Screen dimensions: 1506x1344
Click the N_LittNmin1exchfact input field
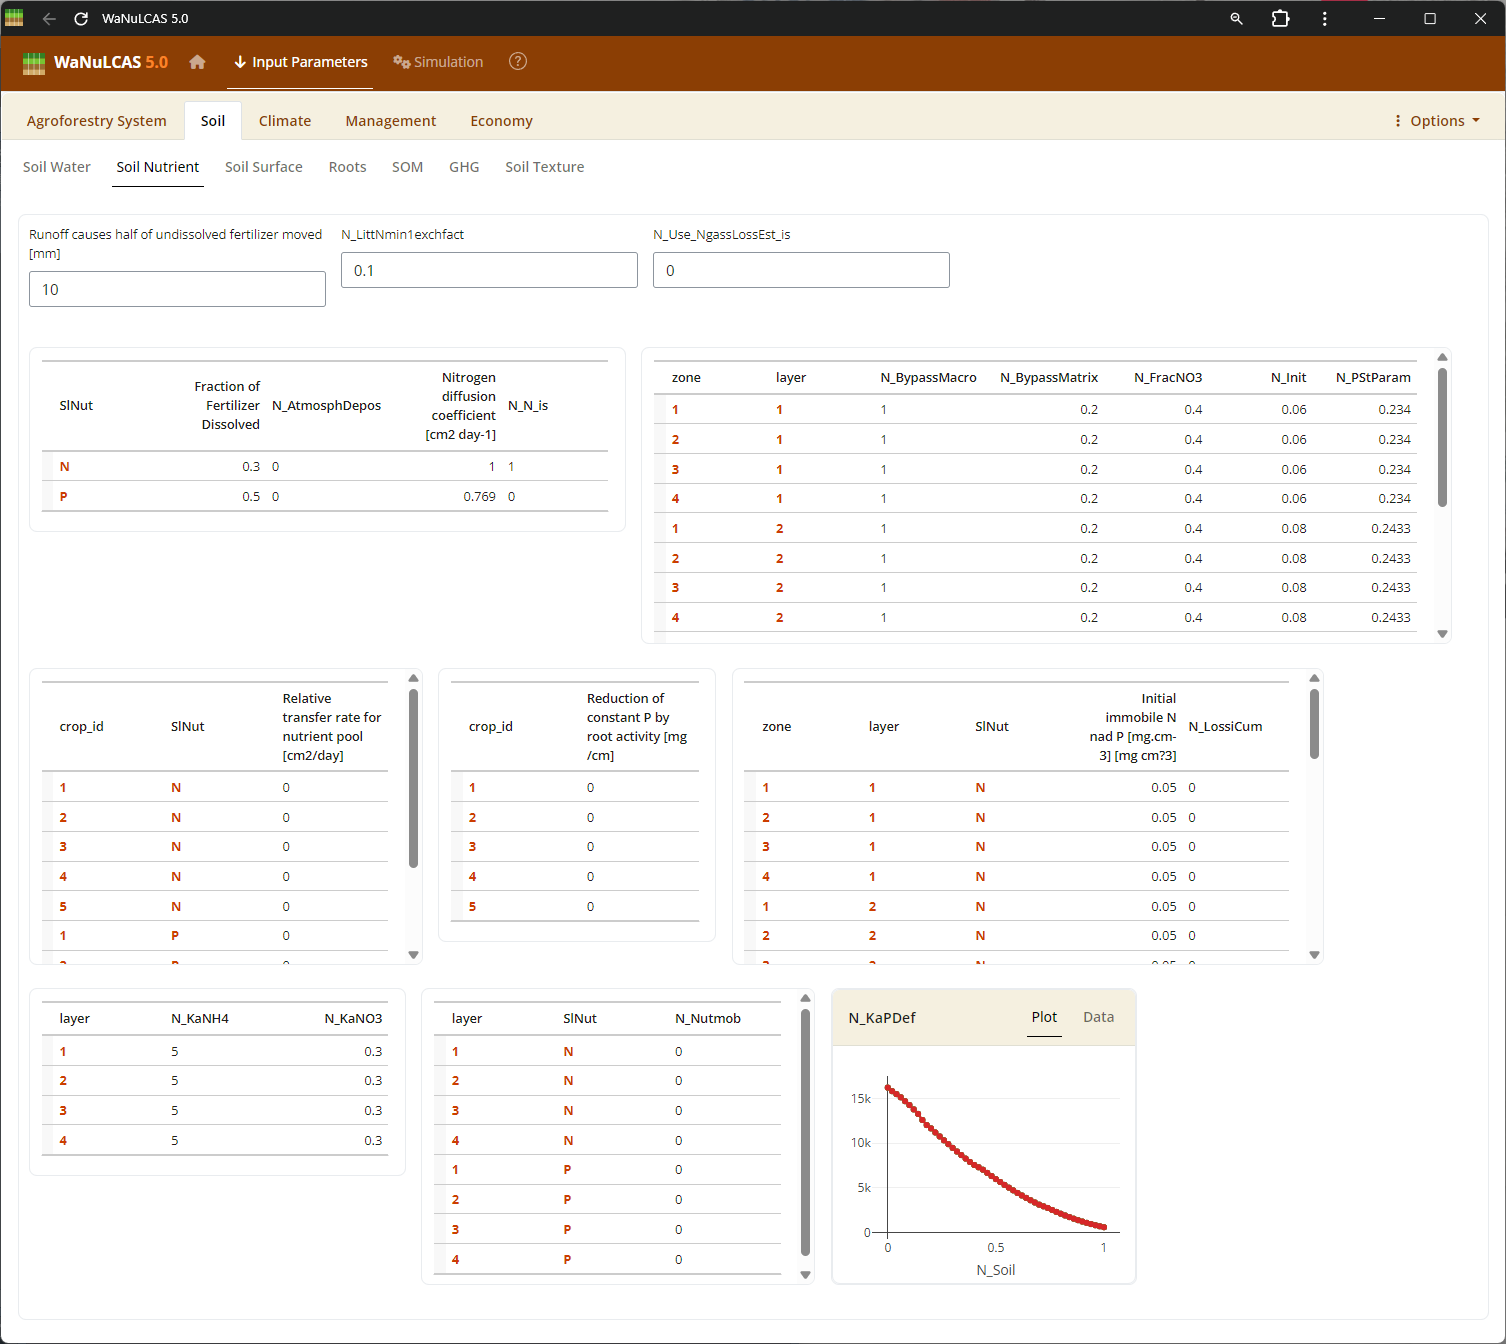(x=489, y=270)
